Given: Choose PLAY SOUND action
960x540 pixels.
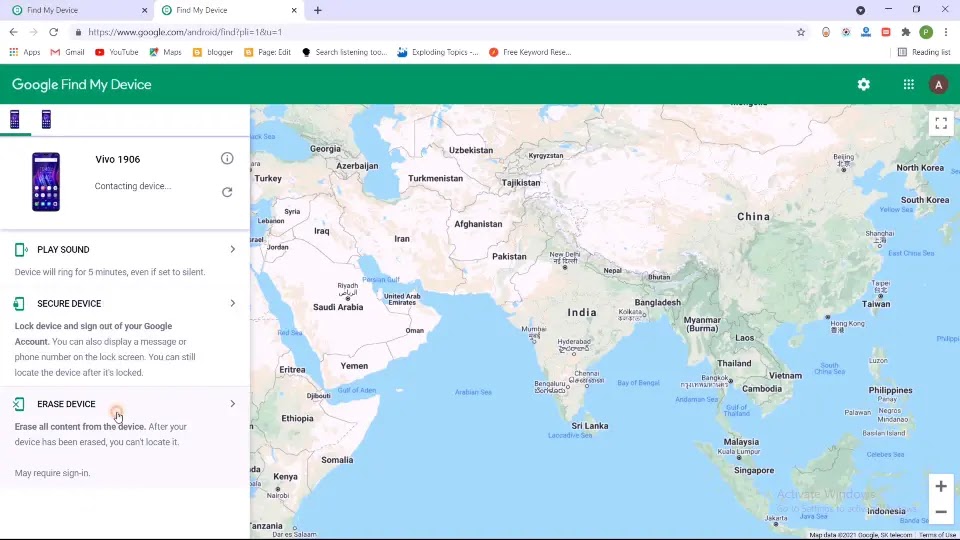Looking at the screenshot, I should click(x=63, y=250).
